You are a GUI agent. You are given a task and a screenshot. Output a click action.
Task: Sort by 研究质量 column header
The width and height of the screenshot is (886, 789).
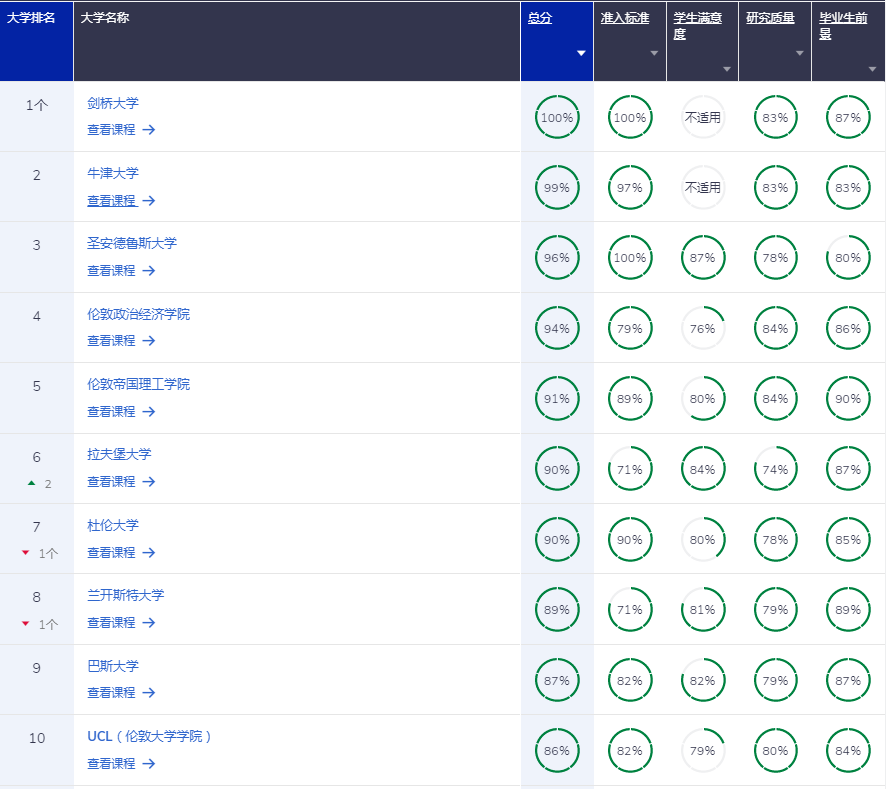tap(770, 18)
